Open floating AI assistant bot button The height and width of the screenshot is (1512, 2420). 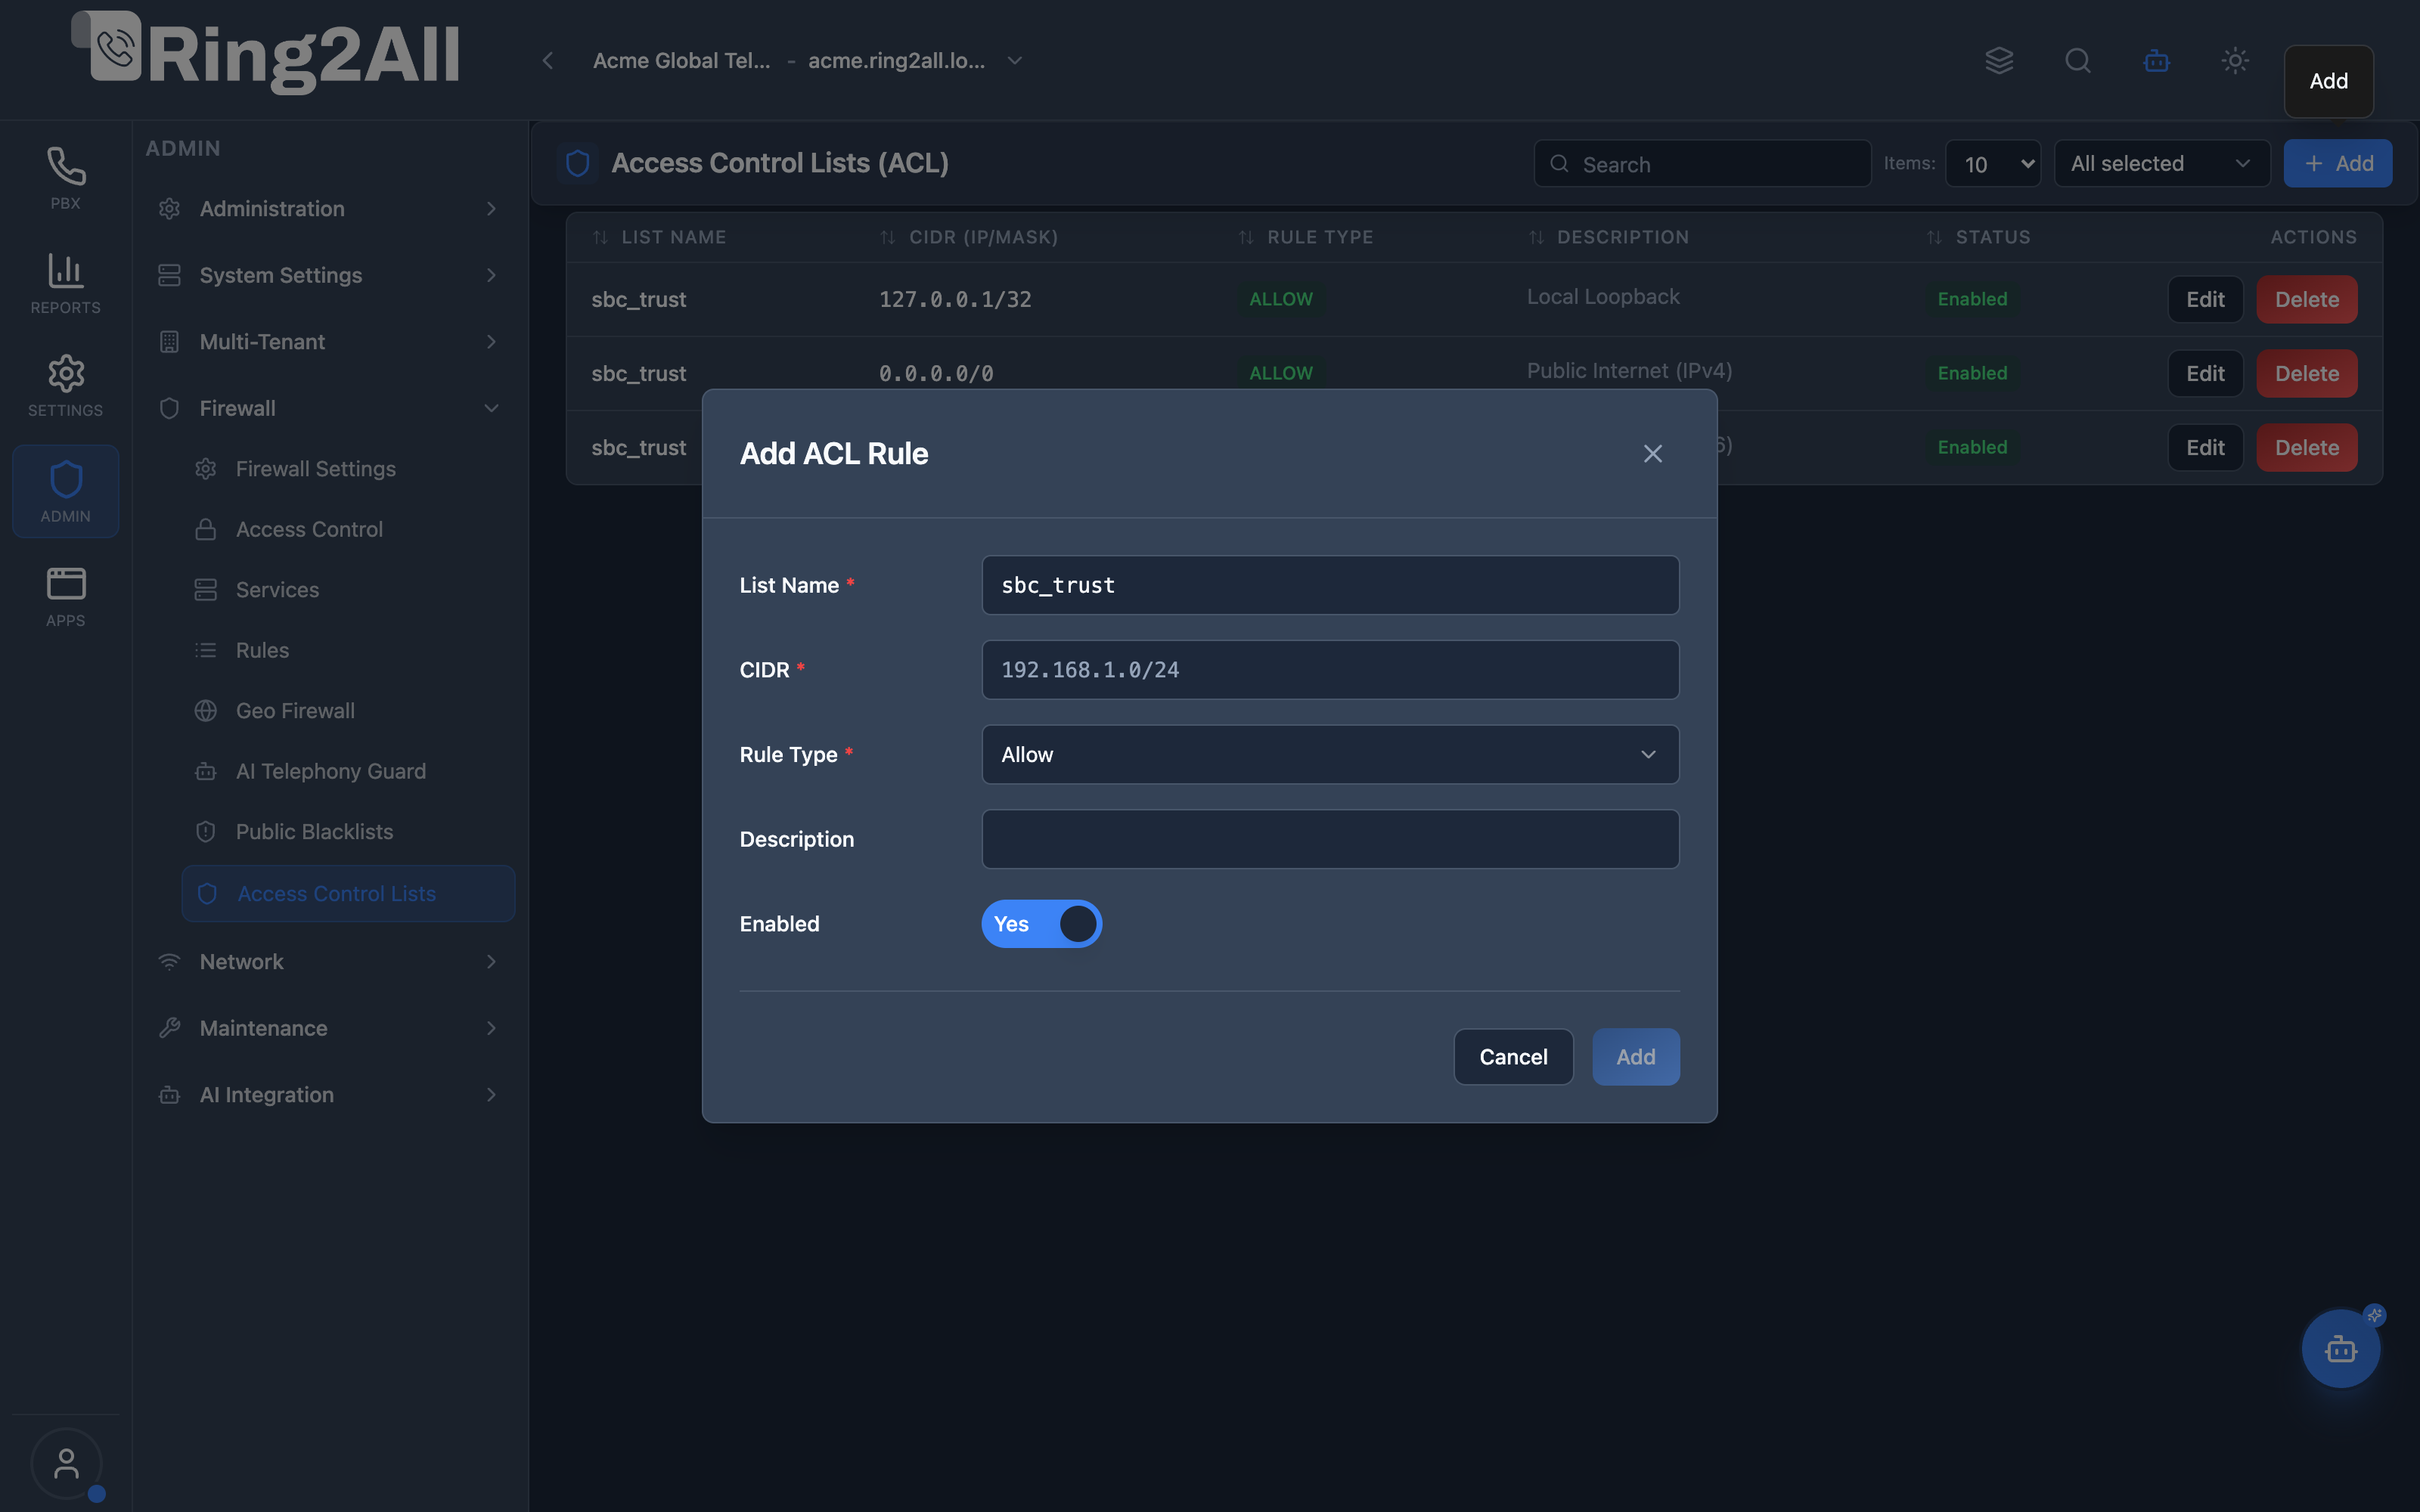pyautogui.click(x=2341, y=1349)
